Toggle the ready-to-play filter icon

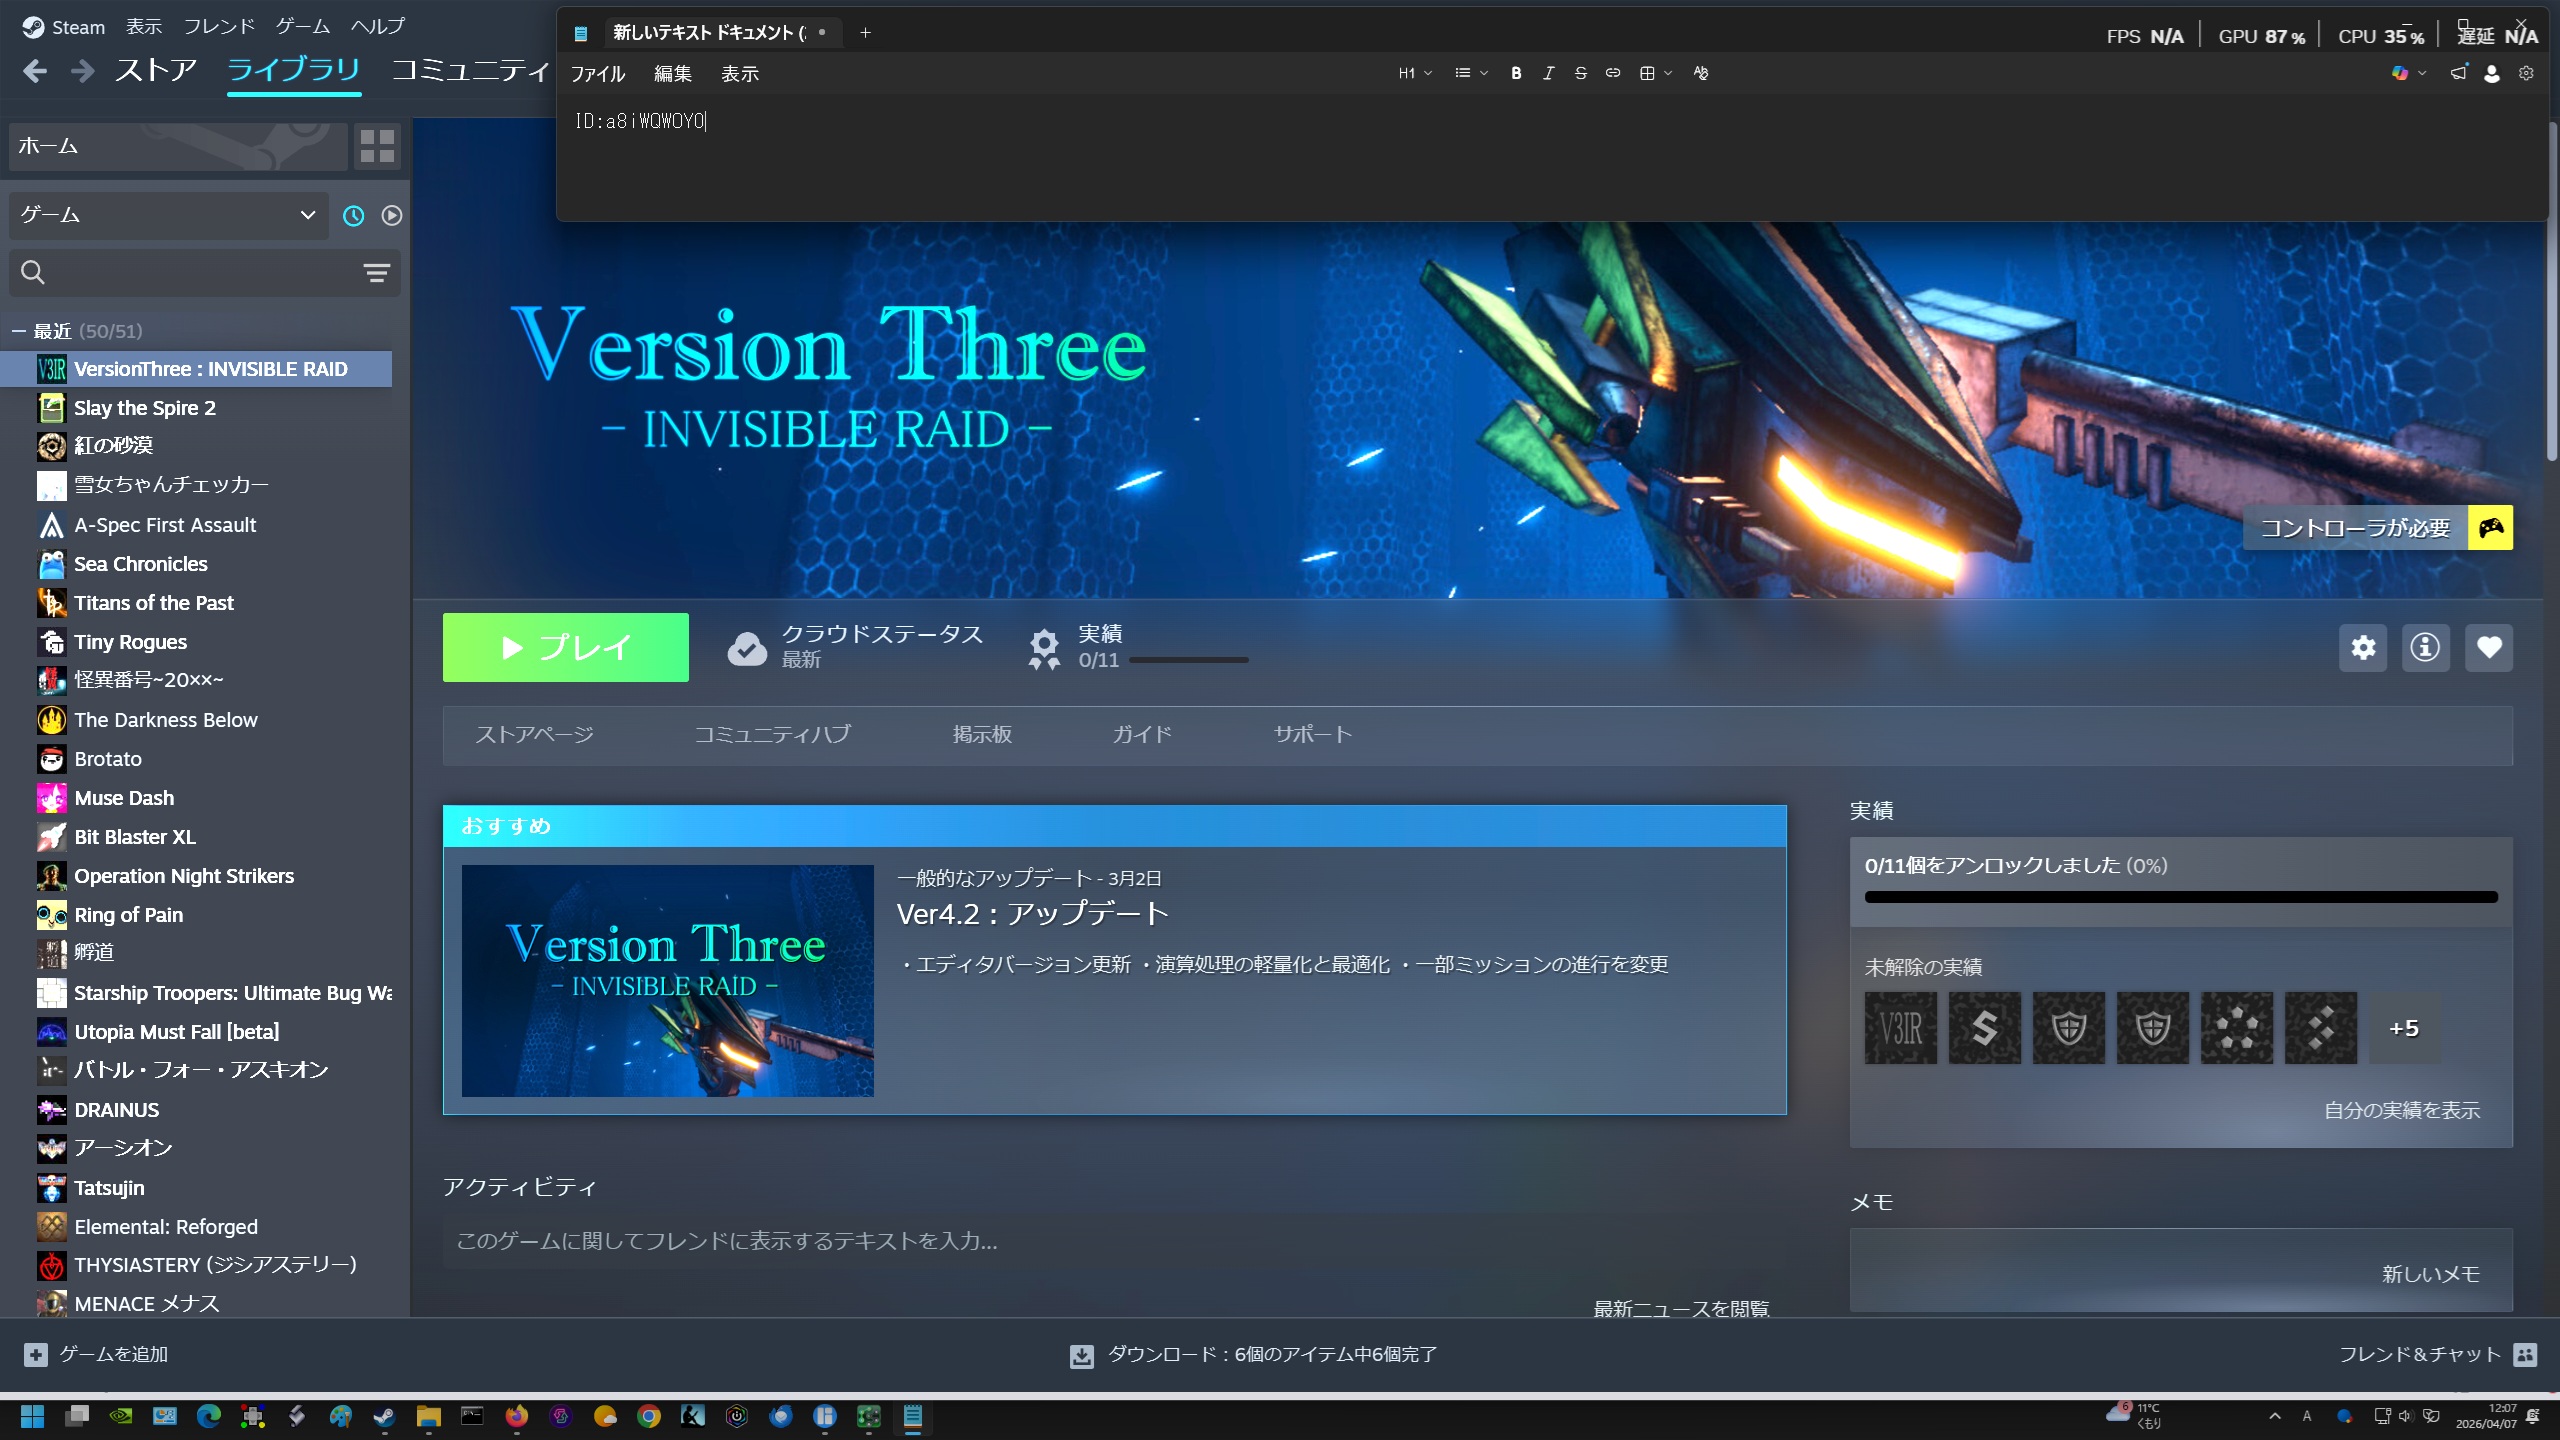392,216
